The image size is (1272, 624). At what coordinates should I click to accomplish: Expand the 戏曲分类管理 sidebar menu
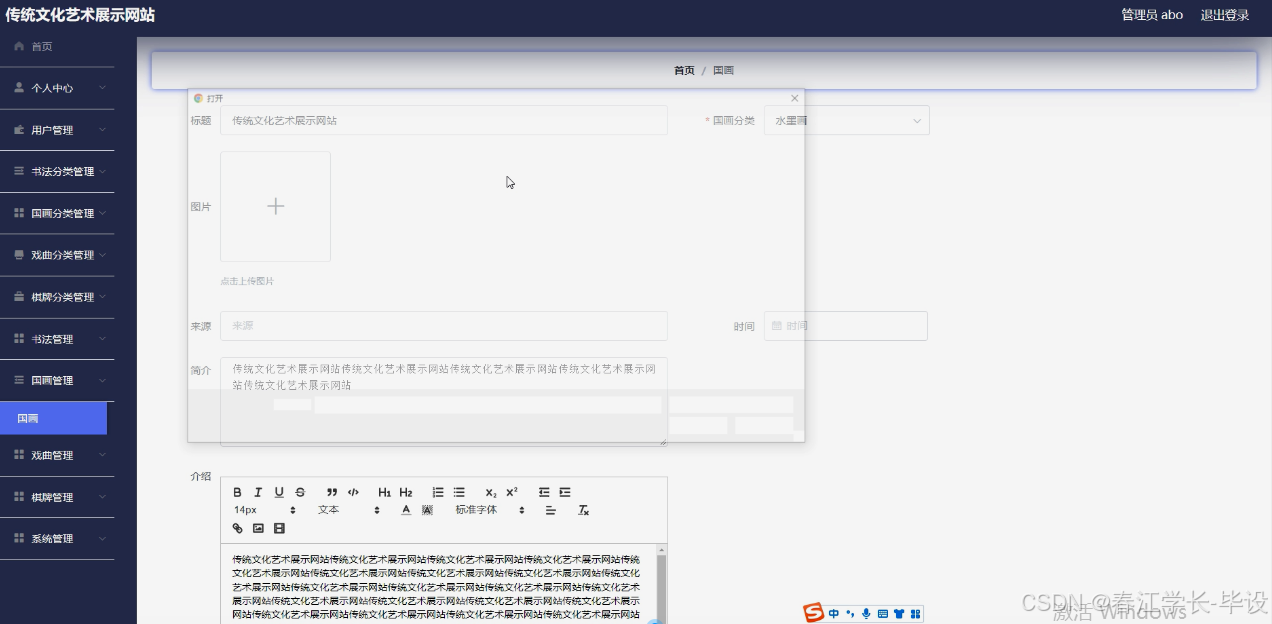[x=57, y=255]
